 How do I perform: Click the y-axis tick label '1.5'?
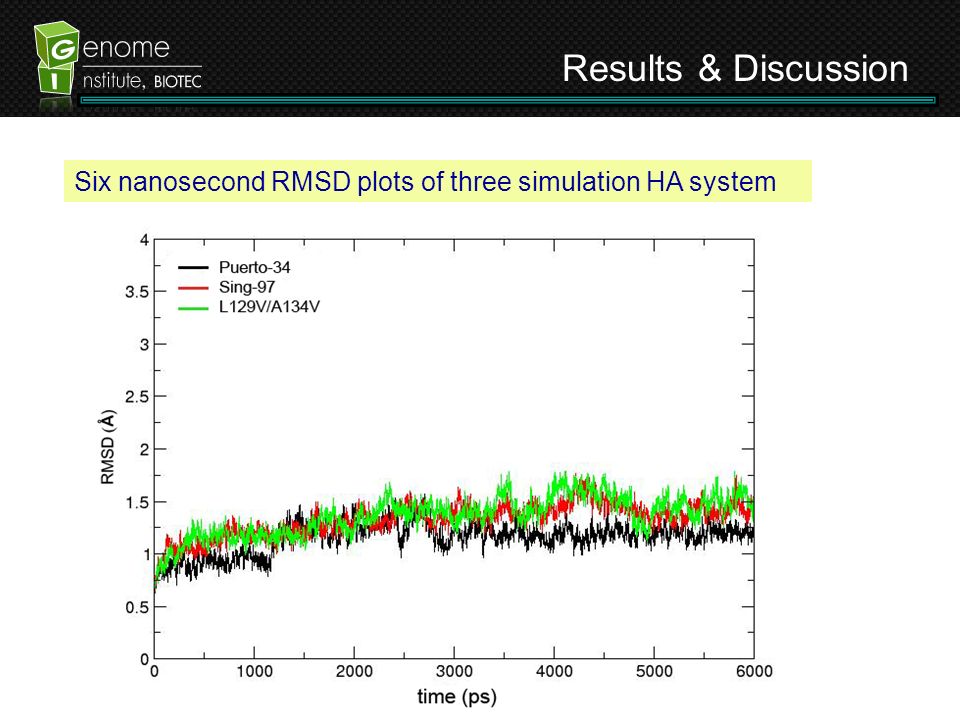pos(137,503)
